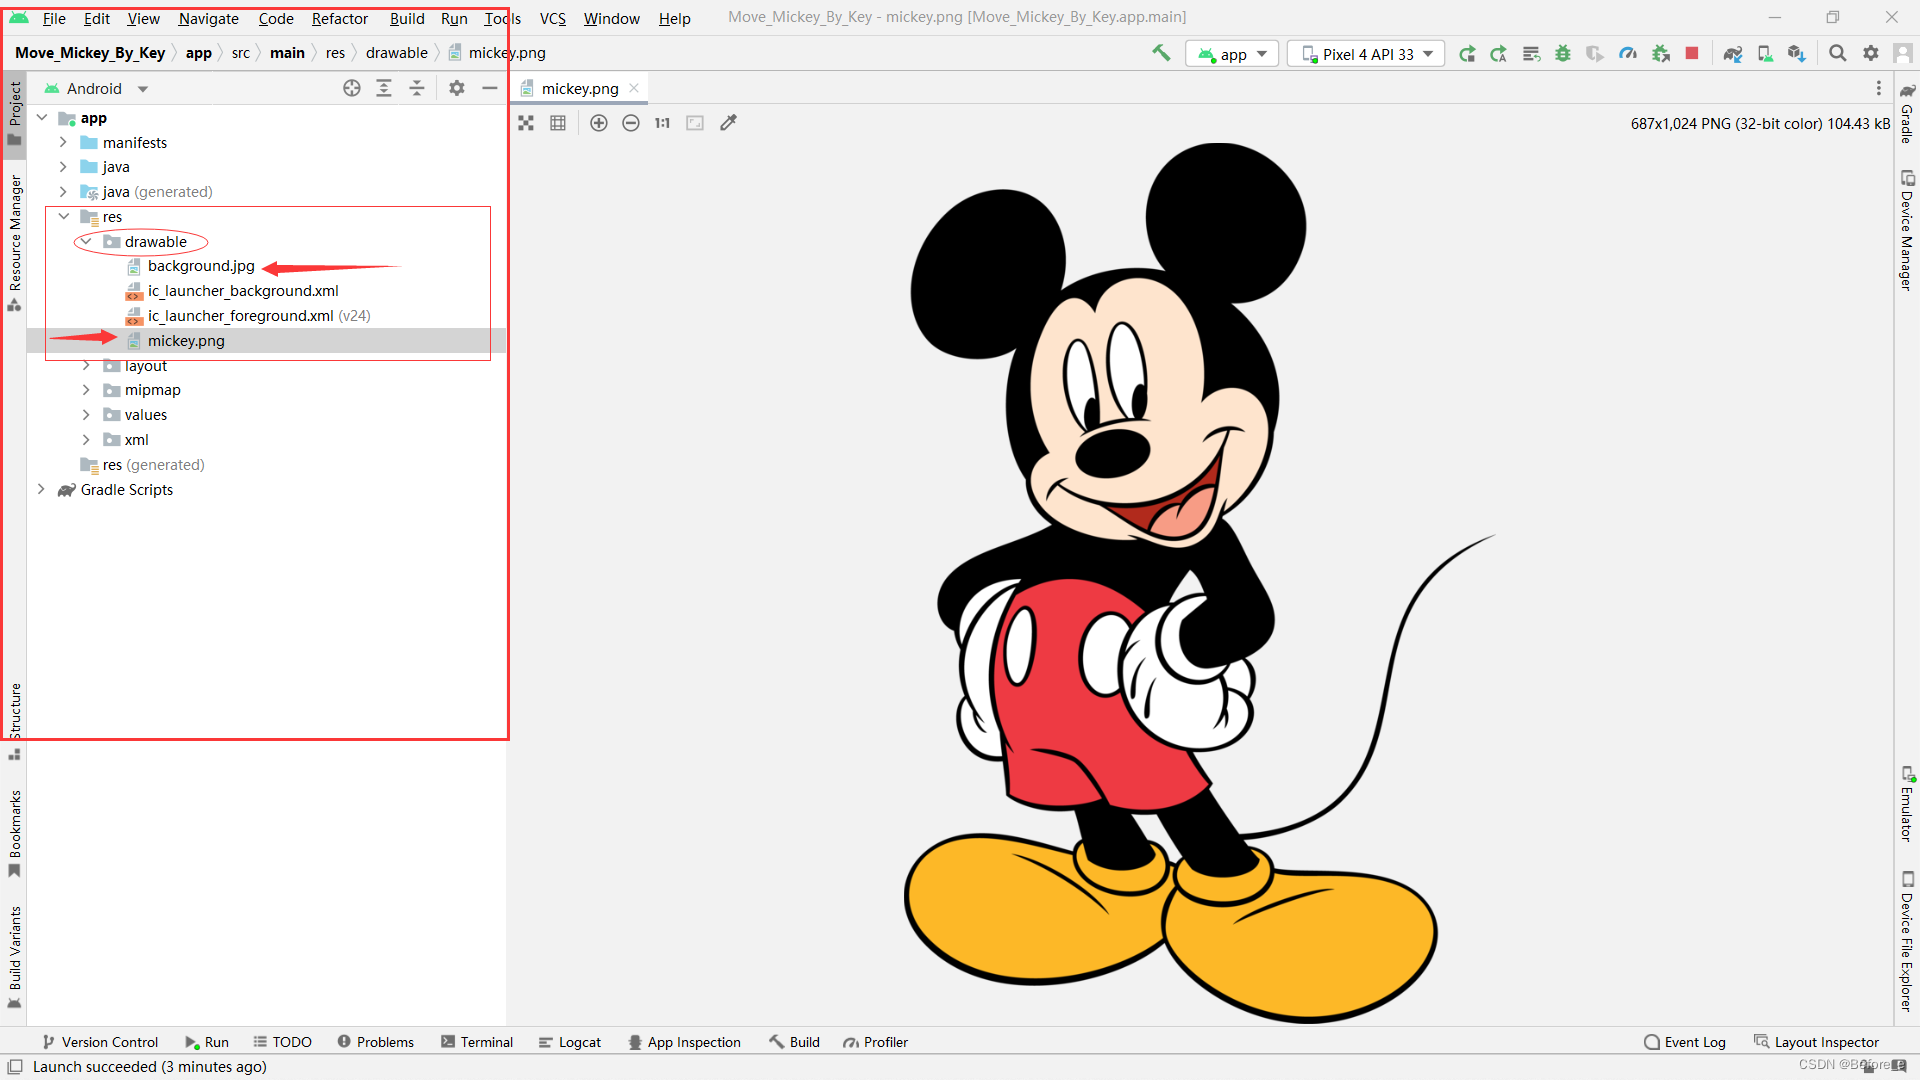Open the app run configuration dropdown
Image resolution: width=1920 pixels, height=1080 pixels.
coord(1233,54)
